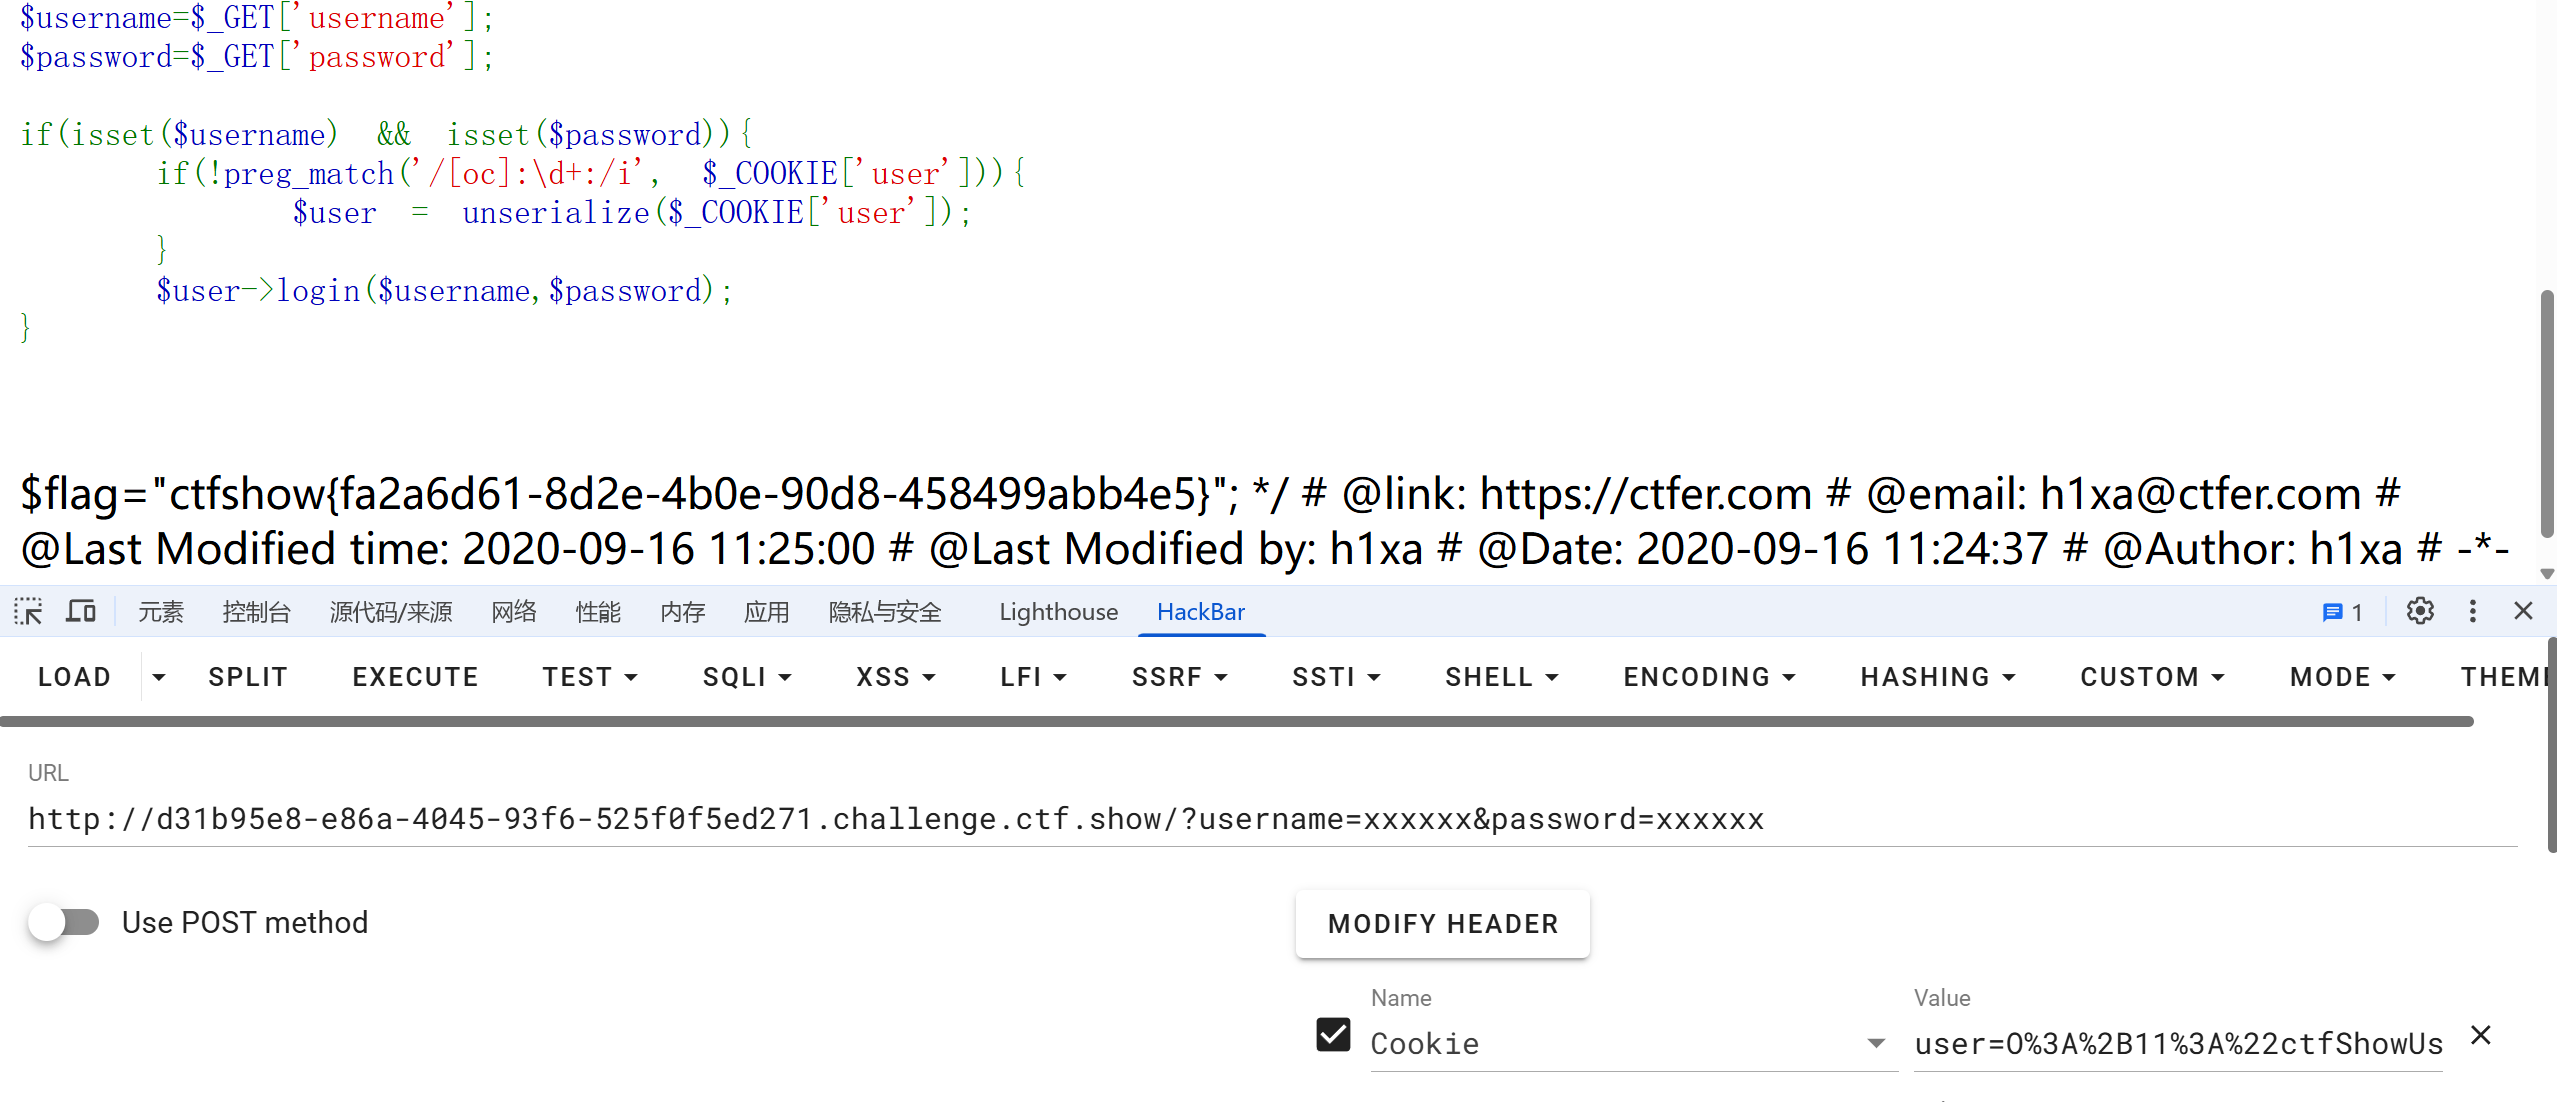
Task: Expand the LOAD split-button arrow
Action: pos(158,678)
